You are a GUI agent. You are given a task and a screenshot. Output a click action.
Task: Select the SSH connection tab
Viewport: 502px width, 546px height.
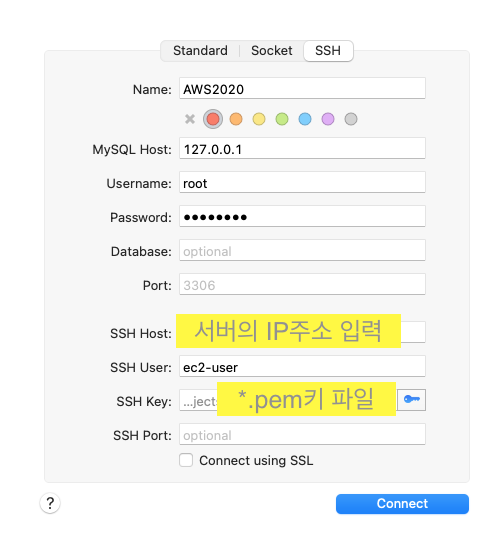(328, 51)
